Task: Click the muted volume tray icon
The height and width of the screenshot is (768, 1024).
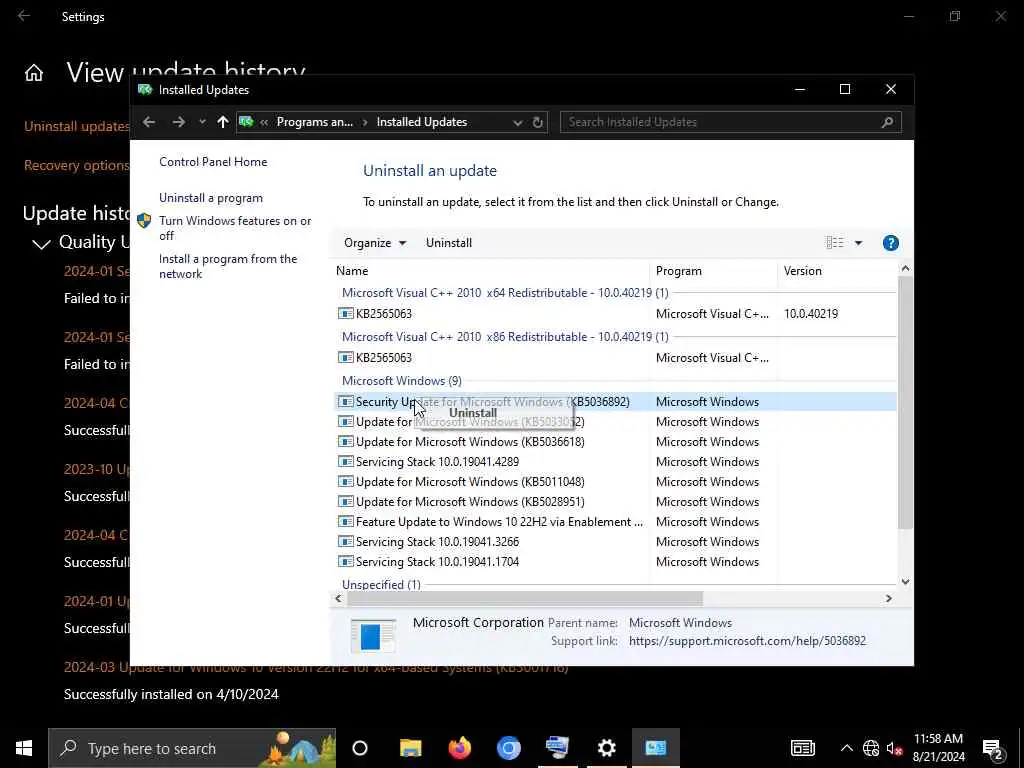Action: [x=894, y=748]
